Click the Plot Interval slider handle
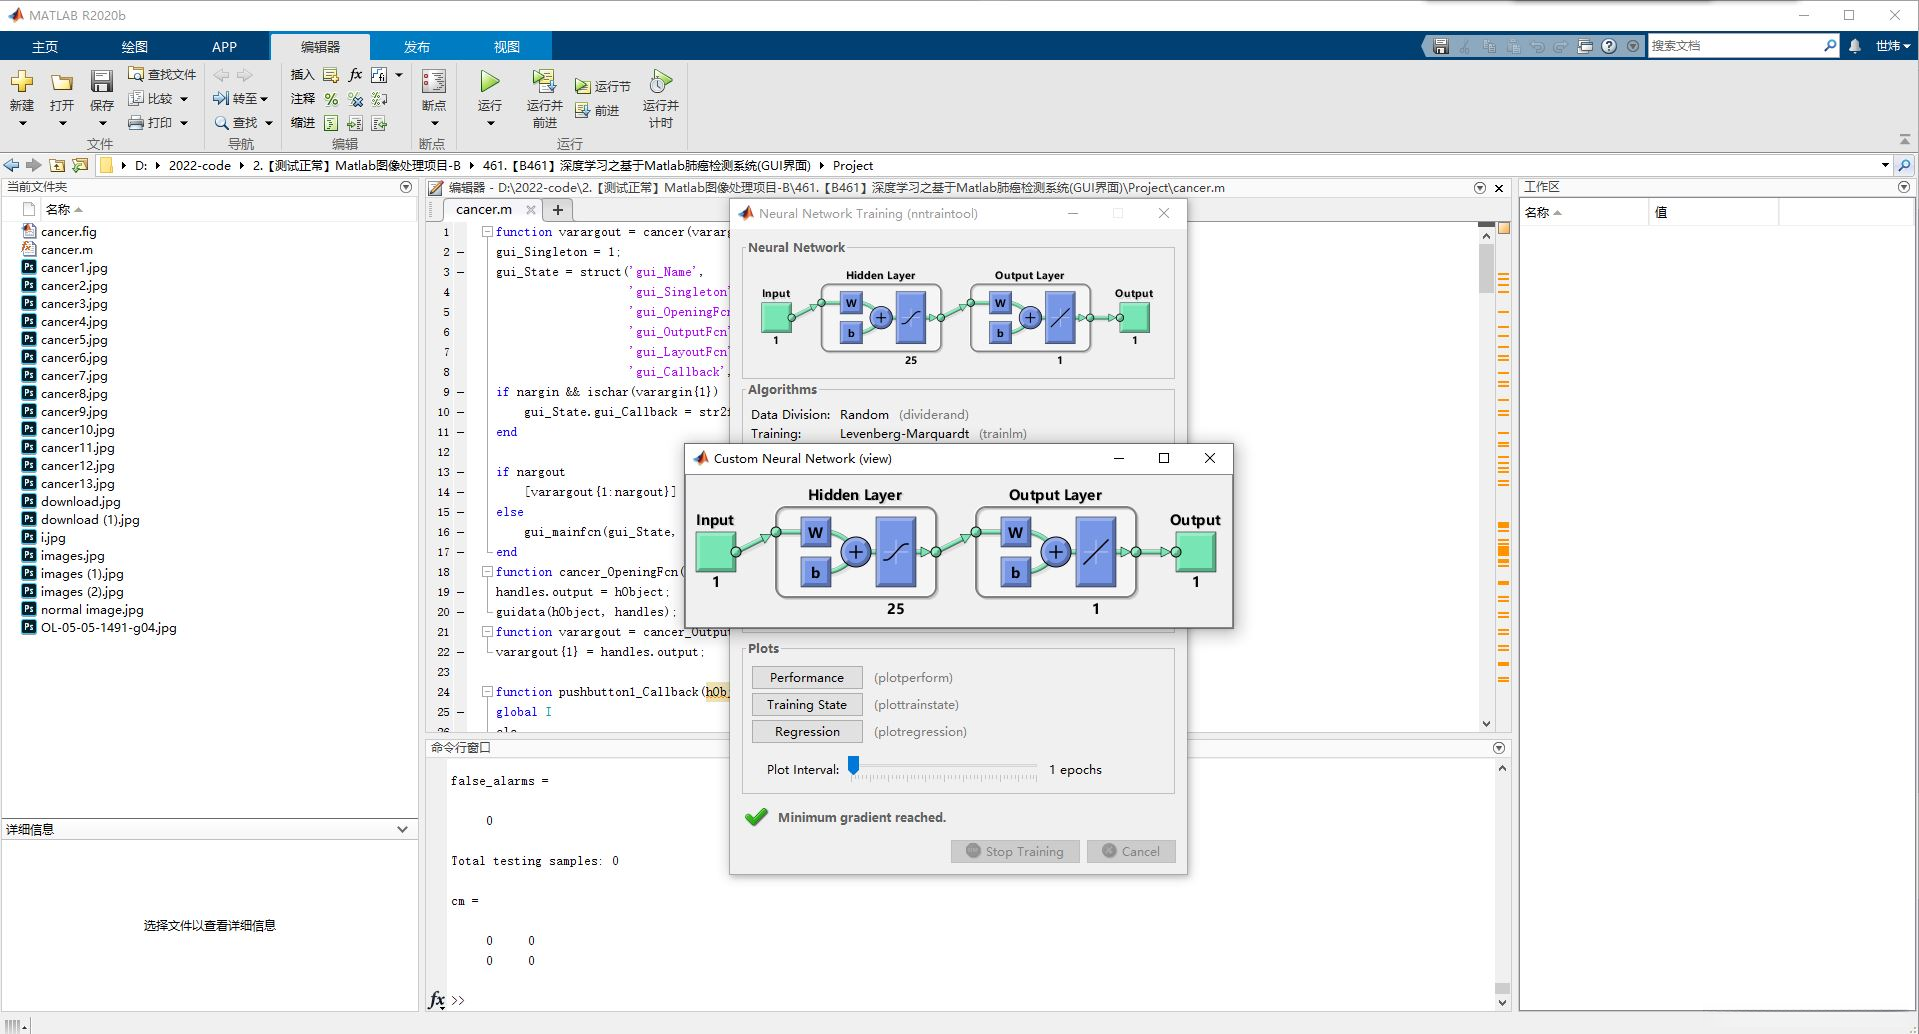1919x1034 pixels. 853,766
